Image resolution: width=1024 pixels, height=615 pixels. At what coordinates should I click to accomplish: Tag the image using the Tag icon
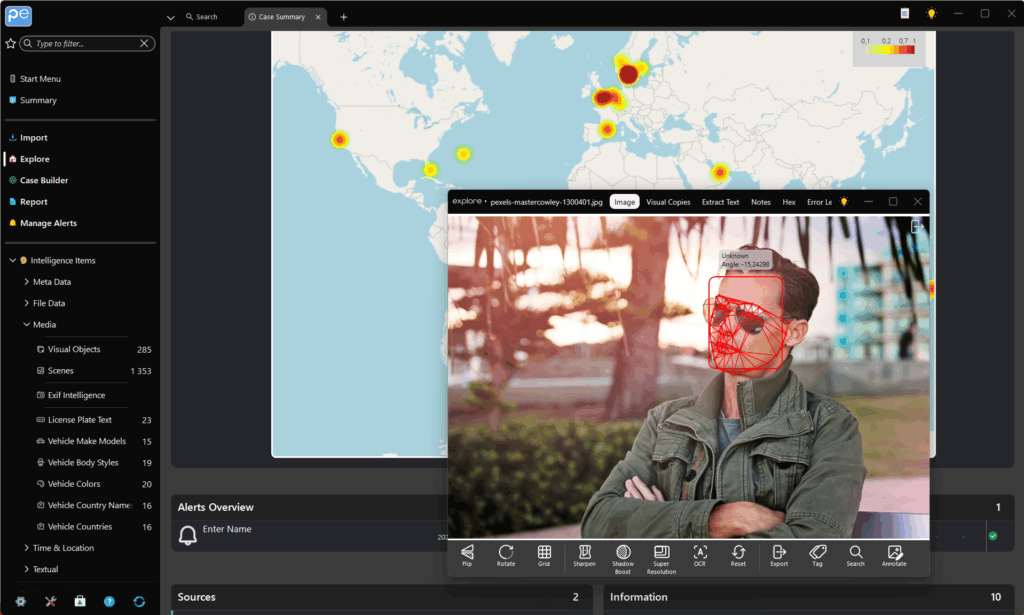[817, 555]
